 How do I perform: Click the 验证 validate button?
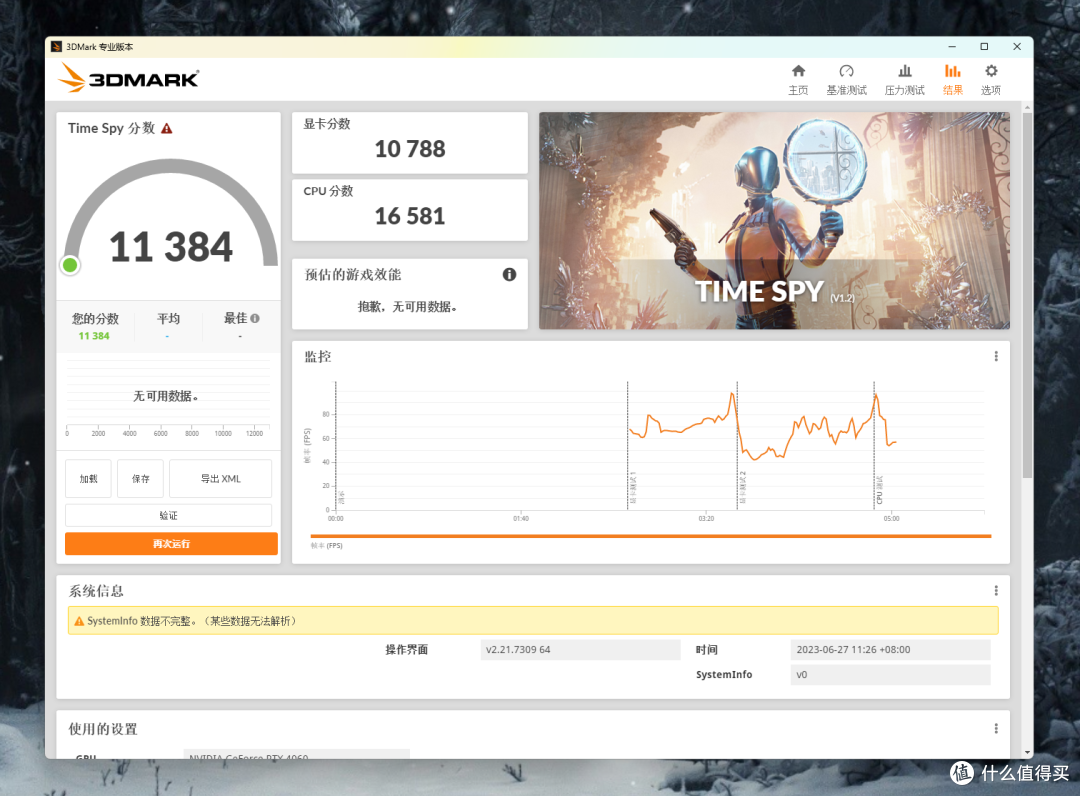[x=168, y=515]
